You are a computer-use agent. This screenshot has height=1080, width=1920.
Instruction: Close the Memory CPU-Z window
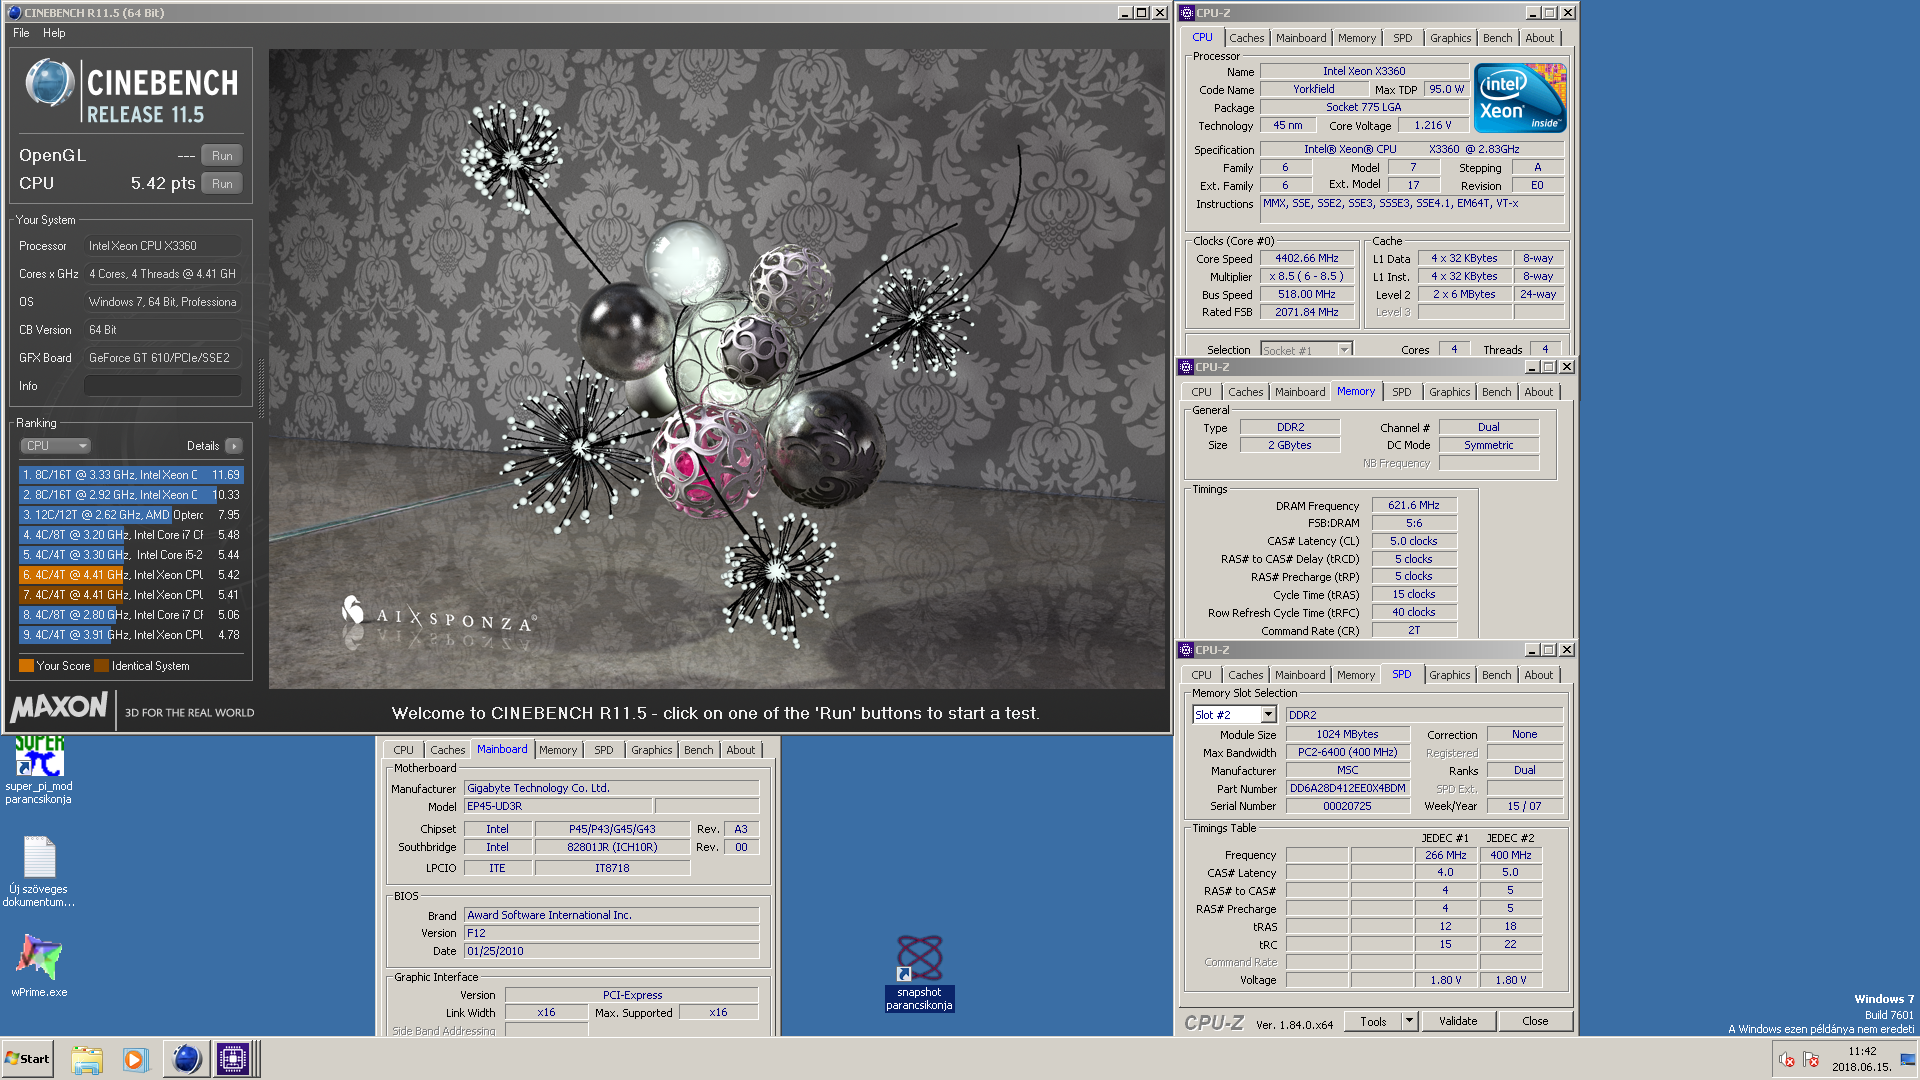click(x=1567, y=367)
